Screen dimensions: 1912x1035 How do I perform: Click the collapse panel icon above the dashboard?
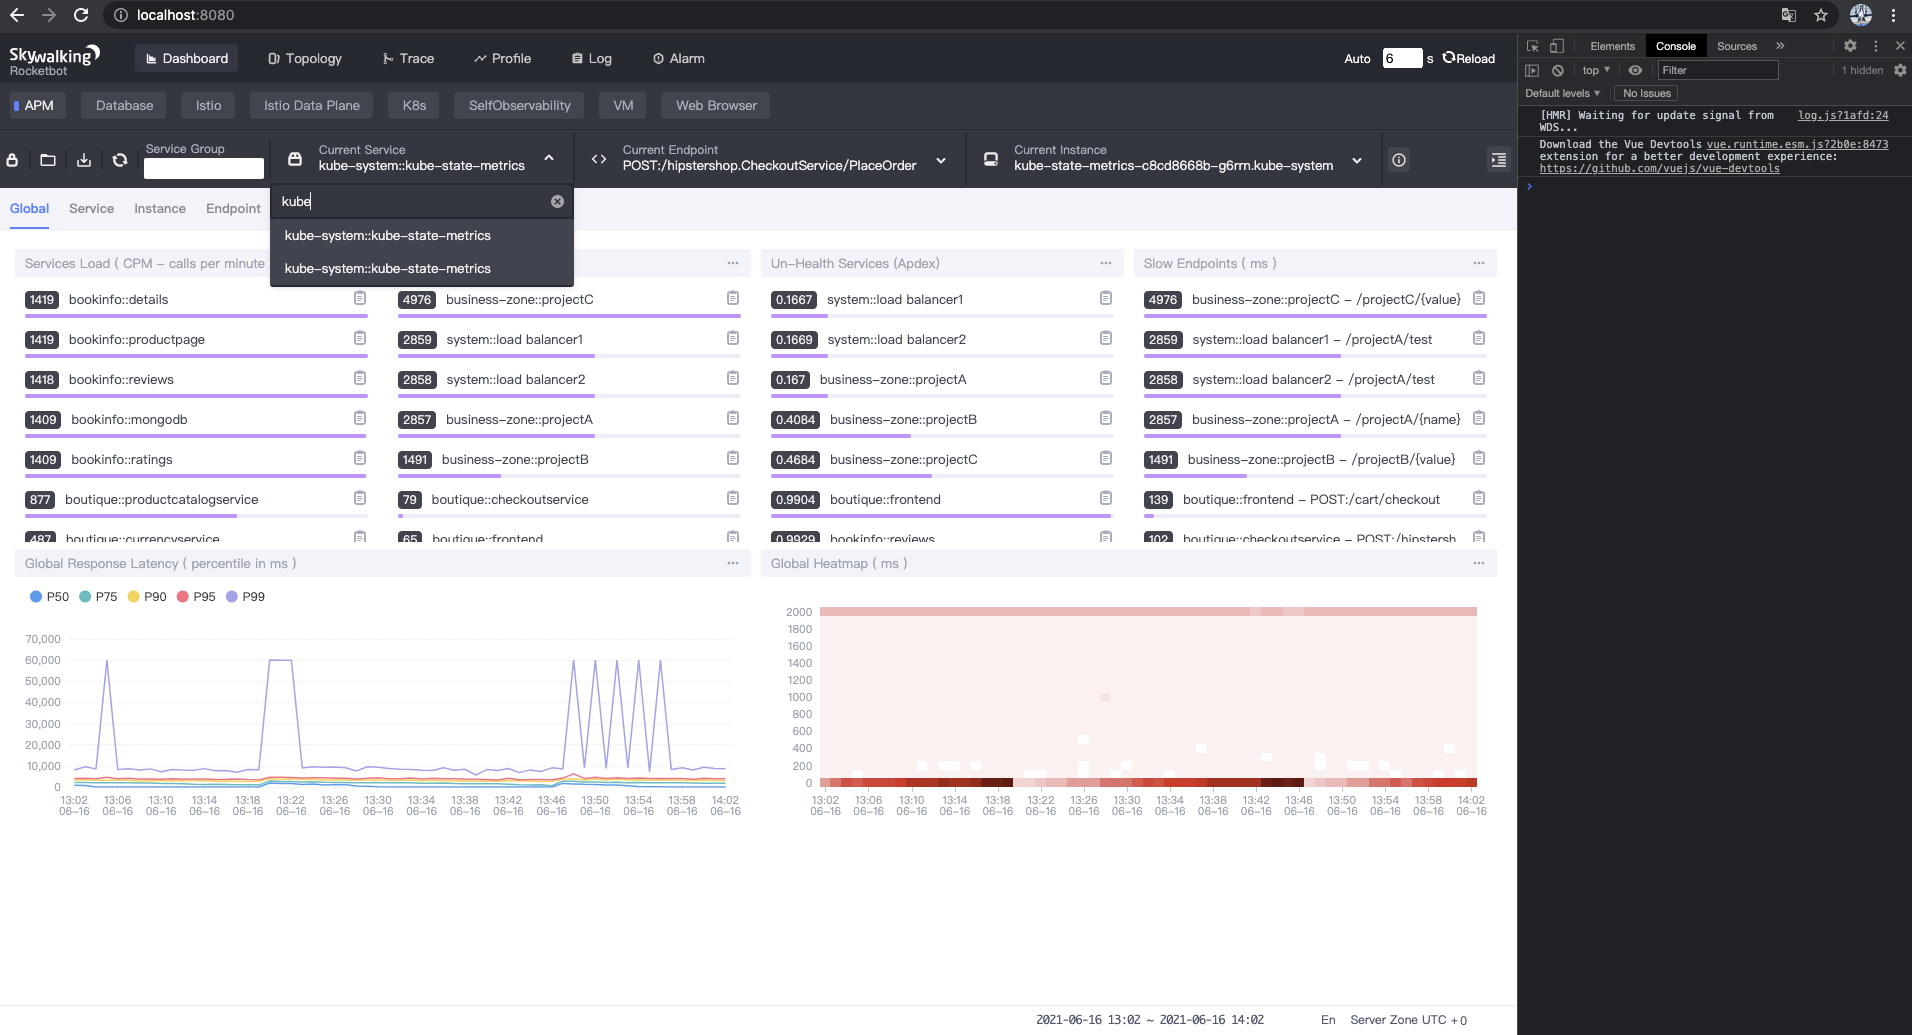coord(1498,160)
